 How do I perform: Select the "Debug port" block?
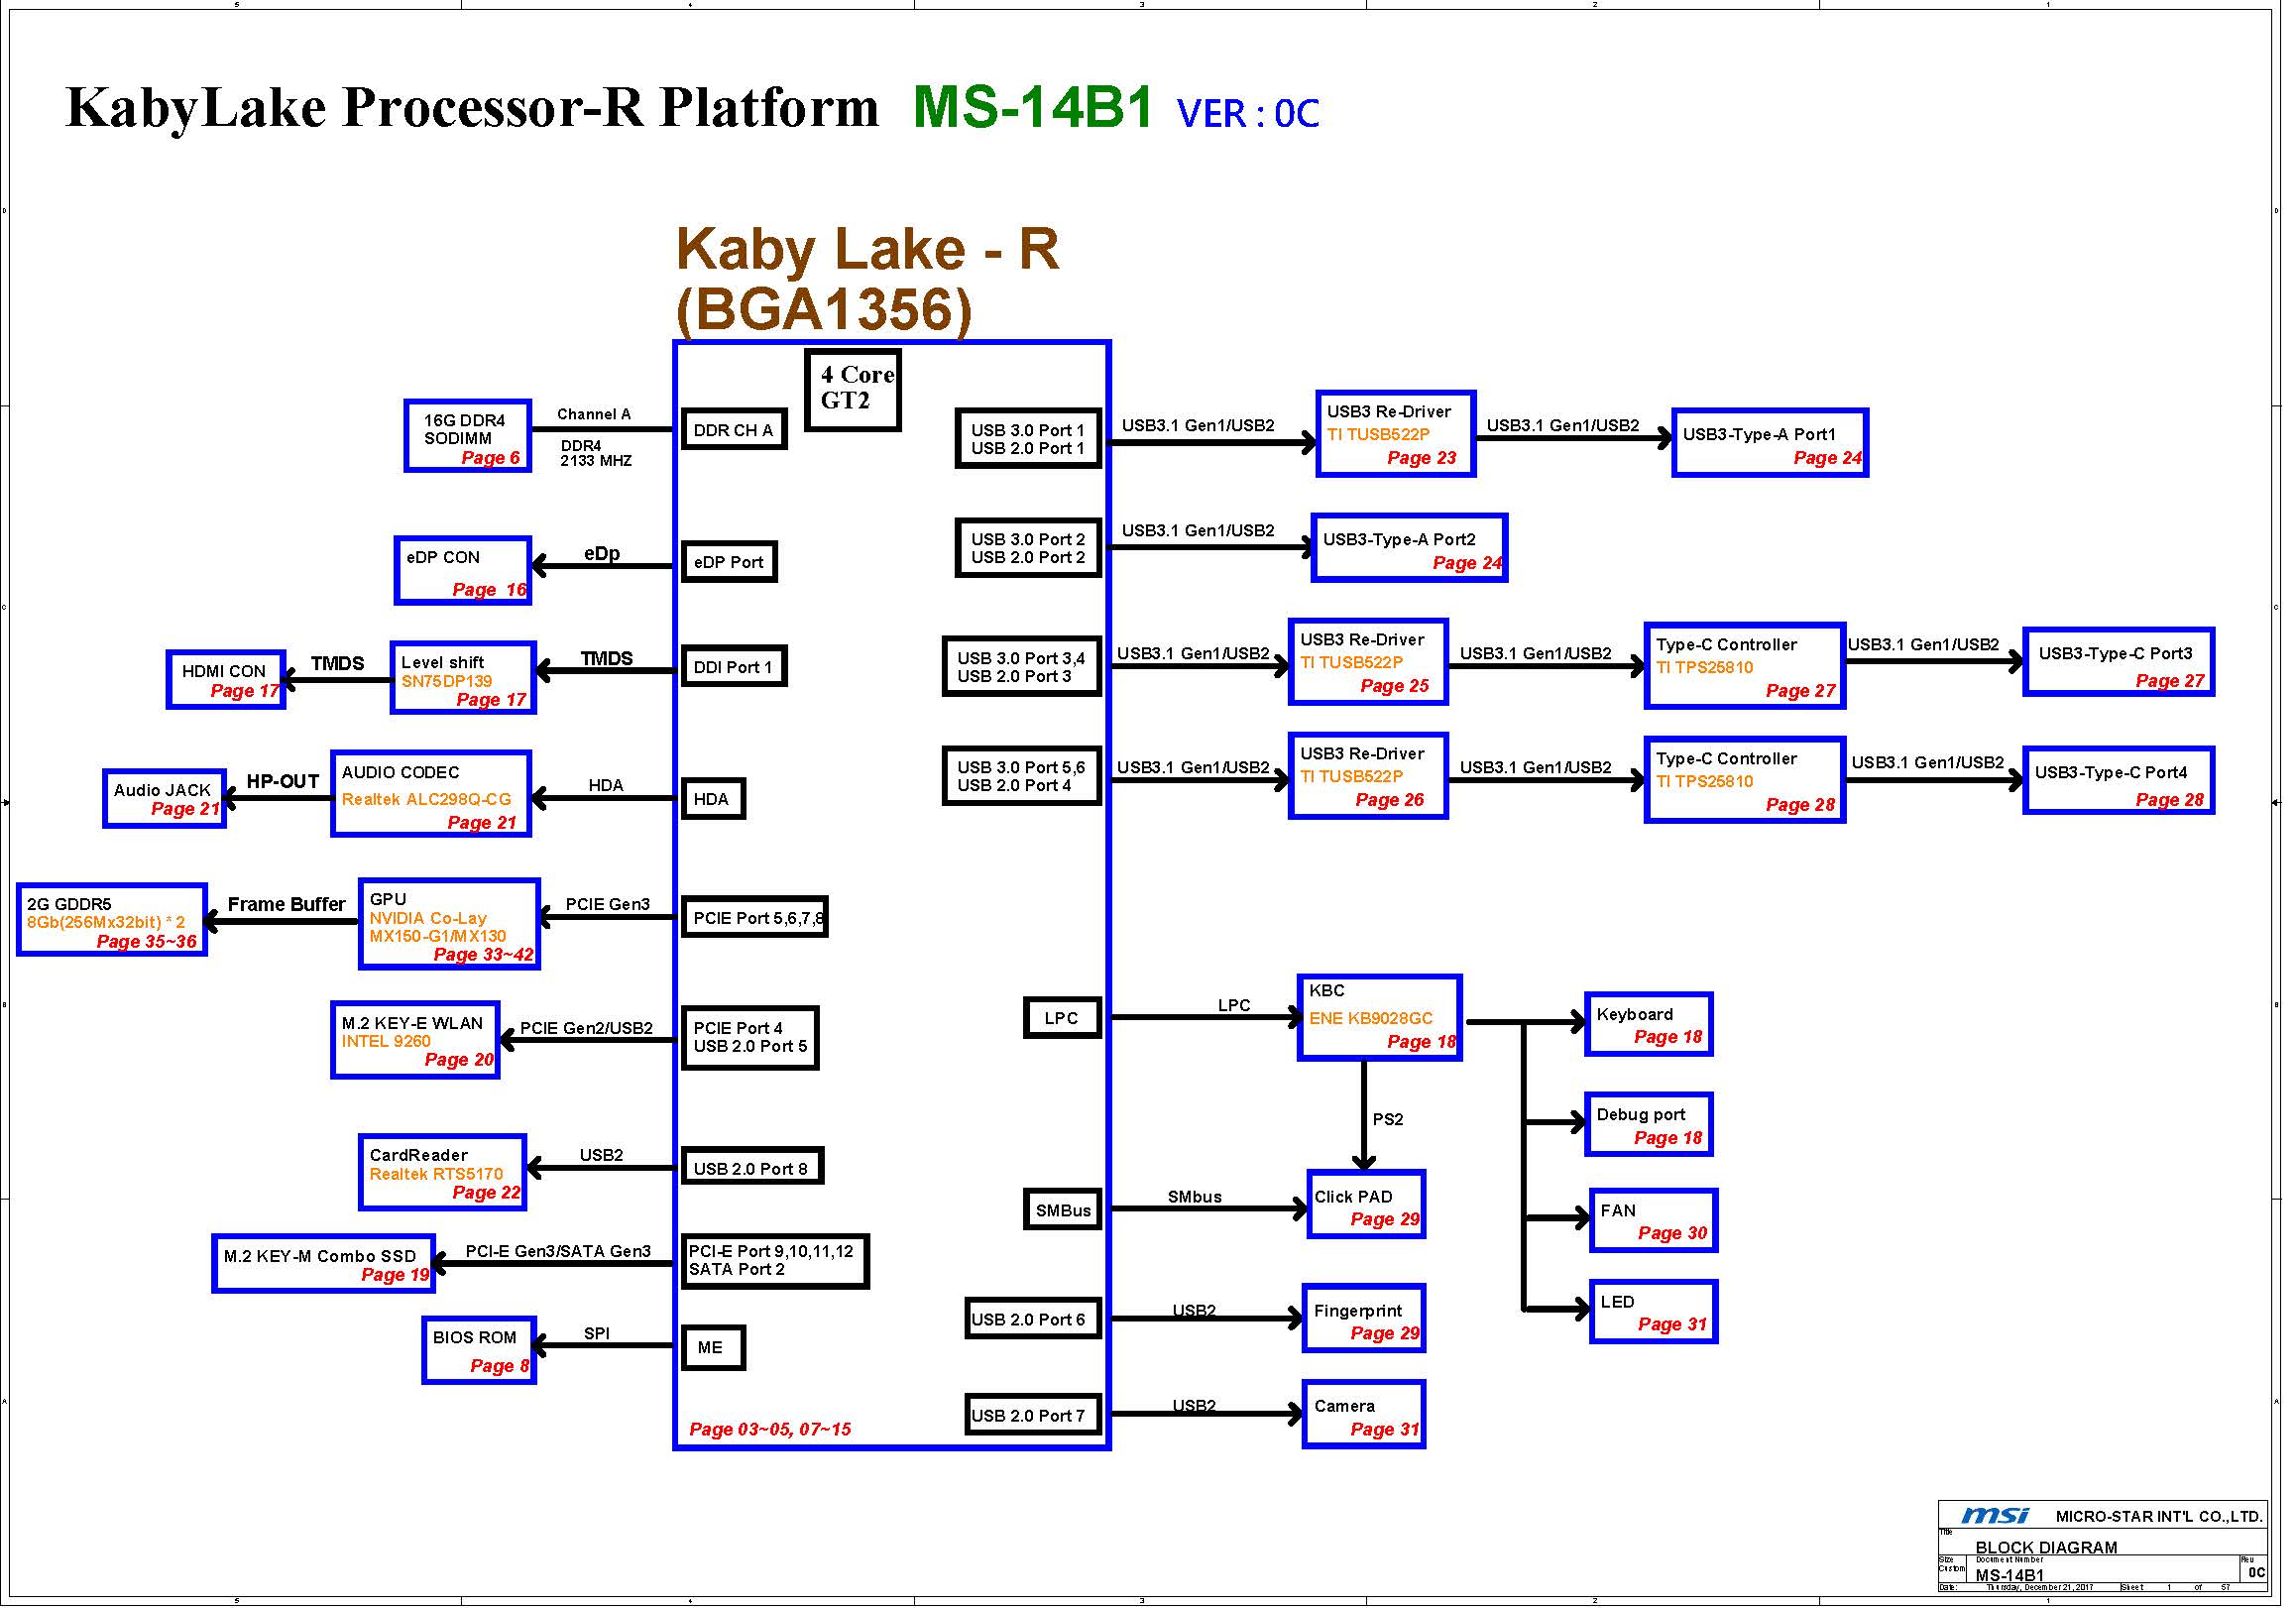(1649, 1124)
